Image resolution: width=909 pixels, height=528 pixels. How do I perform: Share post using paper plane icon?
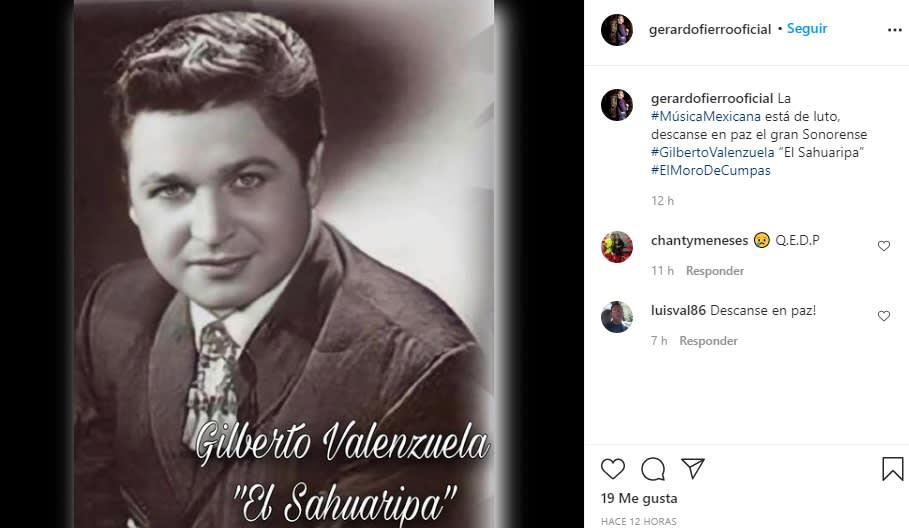tap(693, 468)
